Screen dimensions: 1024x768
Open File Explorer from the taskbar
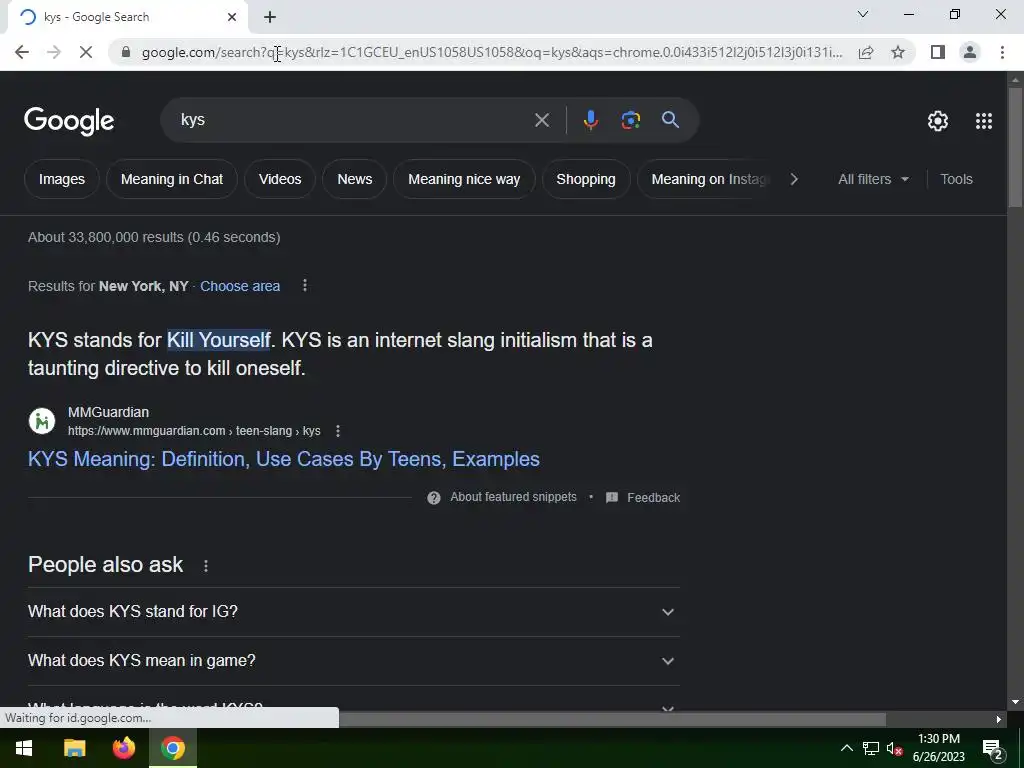coord(74,748)
